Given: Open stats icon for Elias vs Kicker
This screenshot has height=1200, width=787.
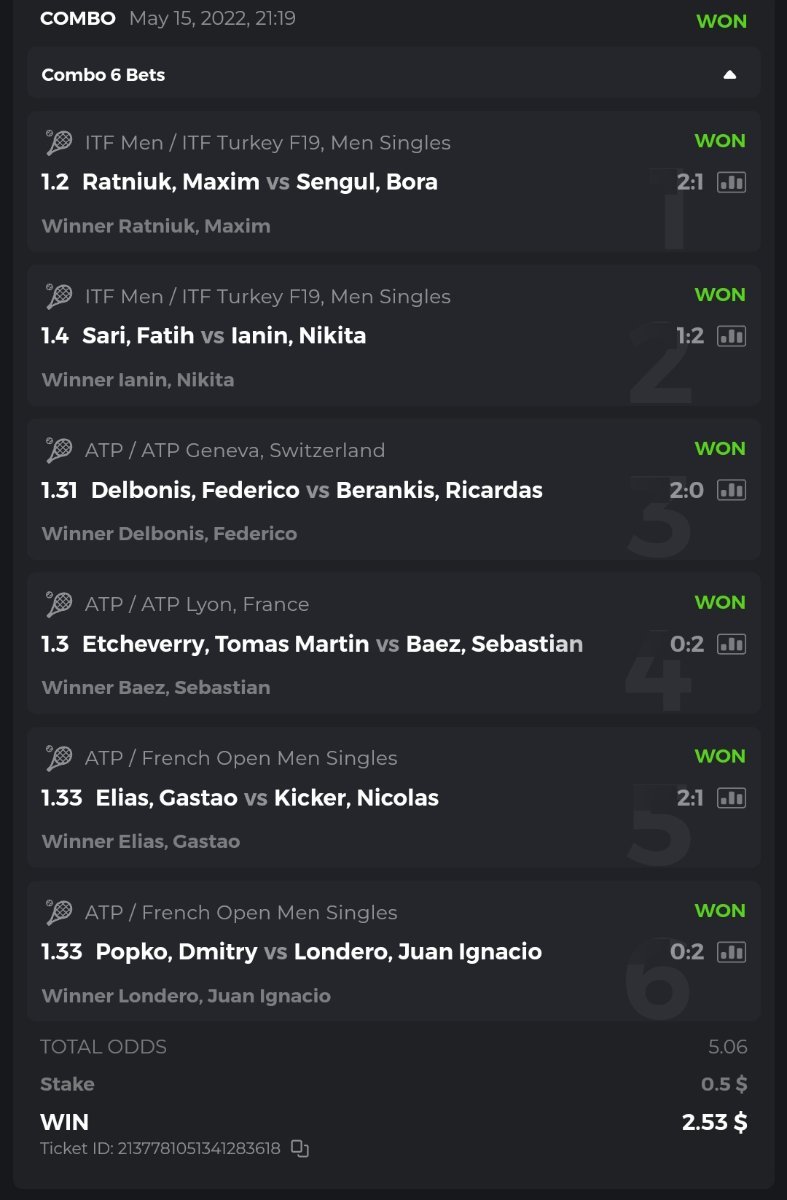Looking at the screenshot, I should click(x=731, y=798).
